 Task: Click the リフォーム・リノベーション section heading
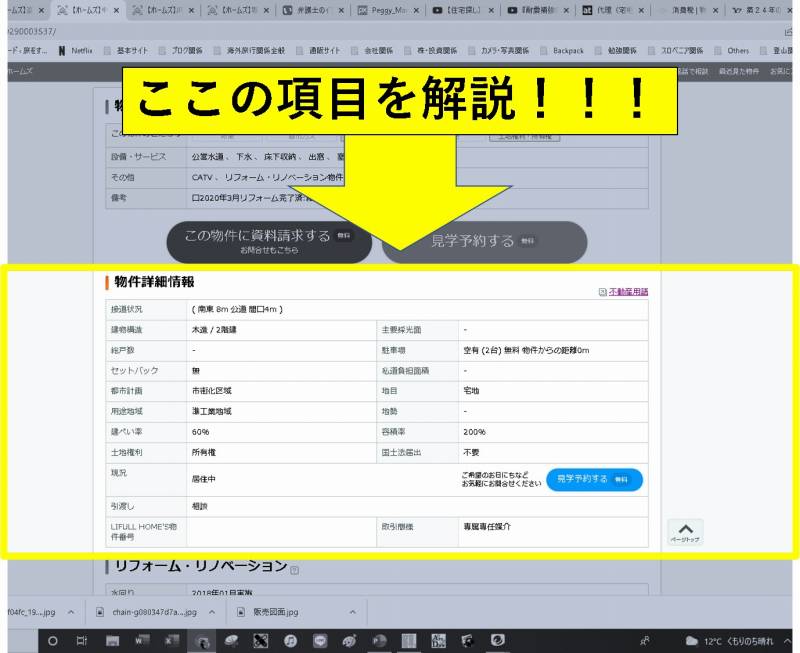(x=201, y=566)
